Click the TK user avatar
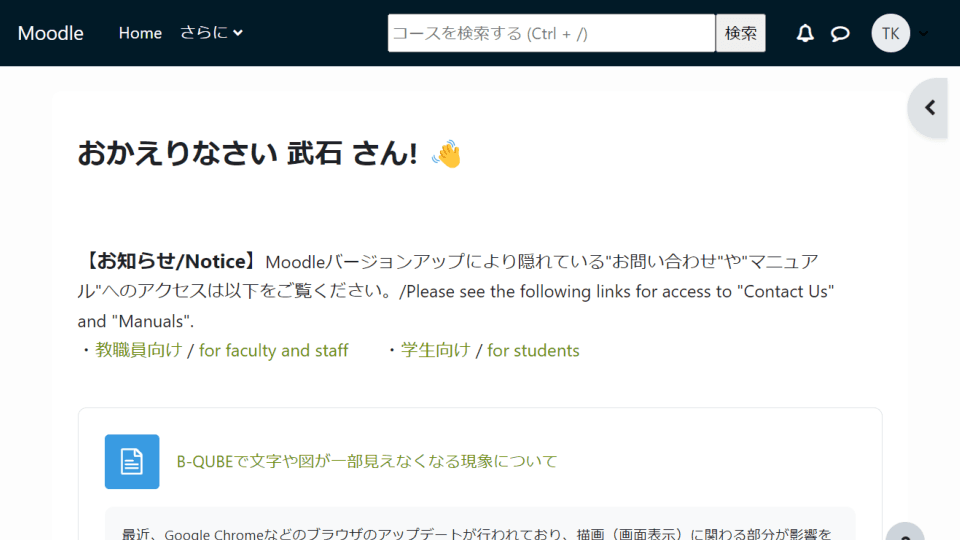The image size is (960, 540). coord(890,33)
